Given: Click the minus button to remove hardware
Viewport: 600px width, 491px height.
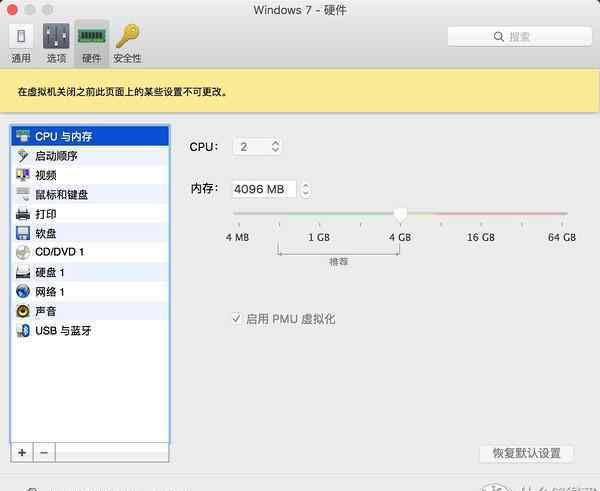Looking at the screenshot, I should pyautogui.click(x=44, y=453).
